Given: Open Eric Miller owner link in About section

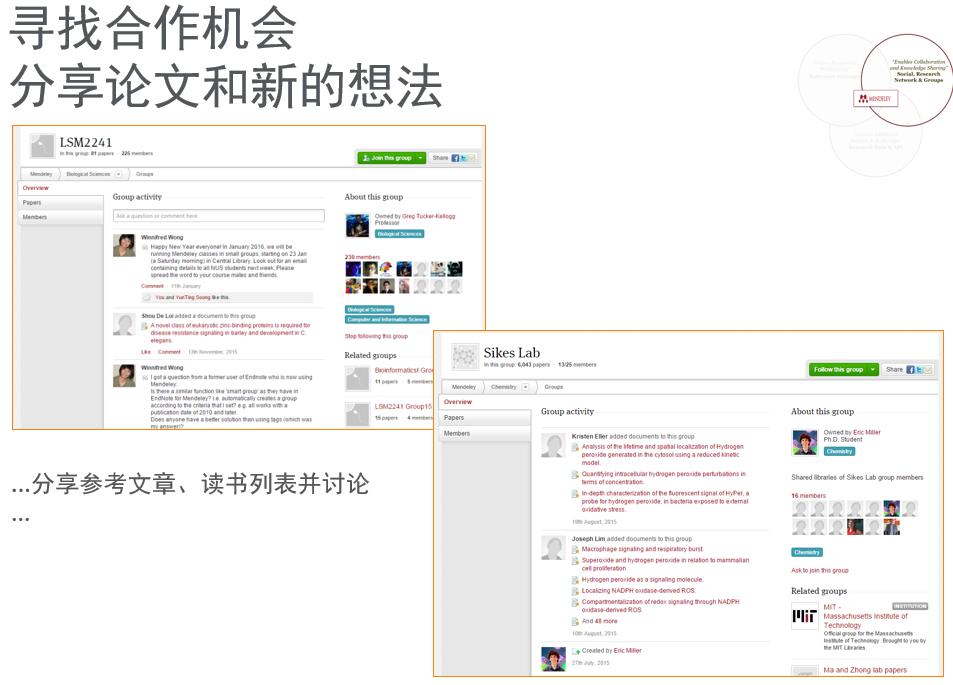Looking at the screenshot, I should (867, 433).
